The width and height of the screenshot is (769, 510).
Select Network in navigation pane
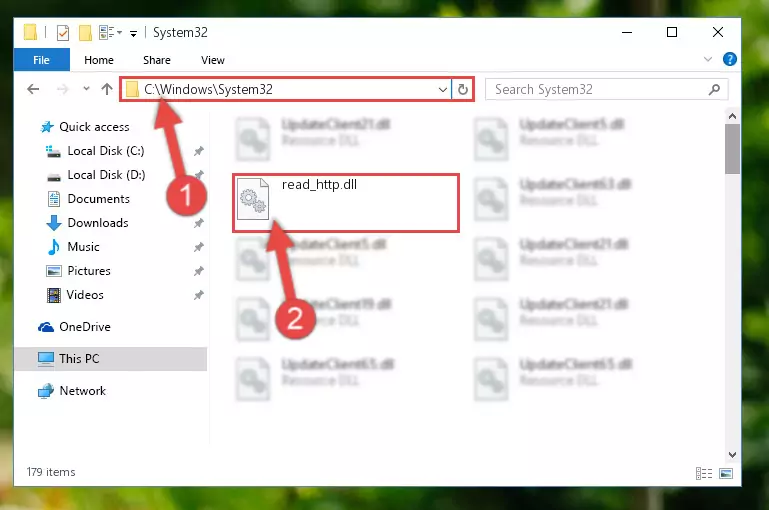pyautogui.click(x=82, y=391)
